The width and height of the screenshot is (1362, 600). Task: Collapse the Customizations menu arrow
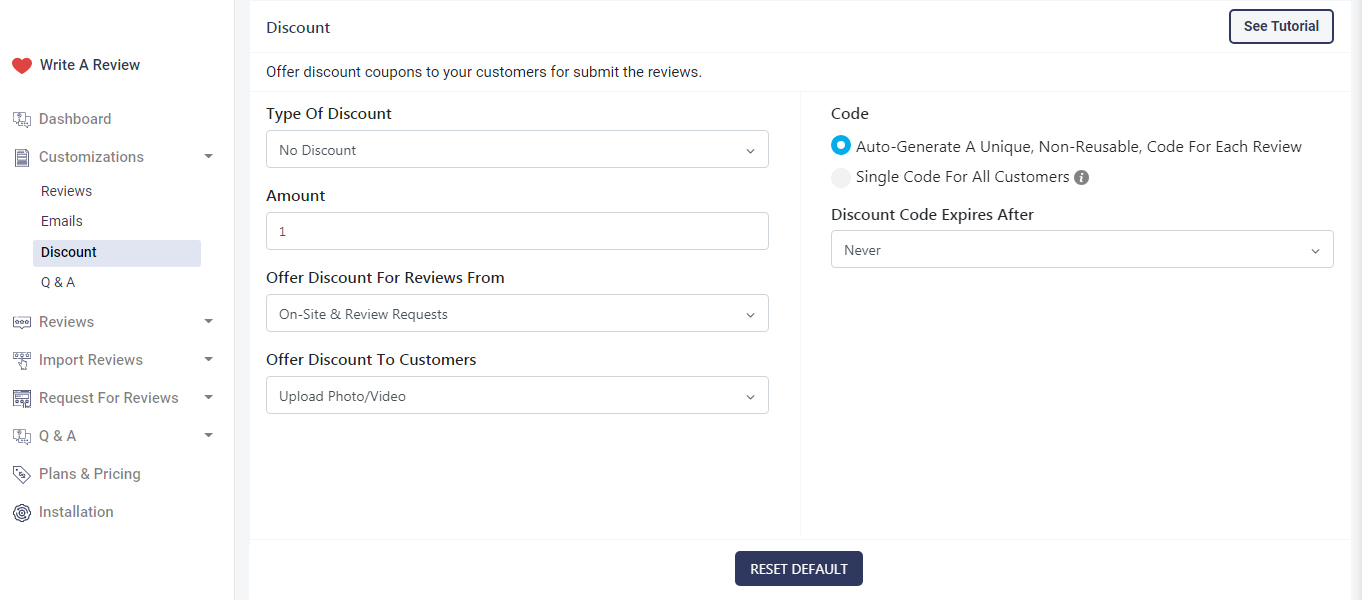208,157
